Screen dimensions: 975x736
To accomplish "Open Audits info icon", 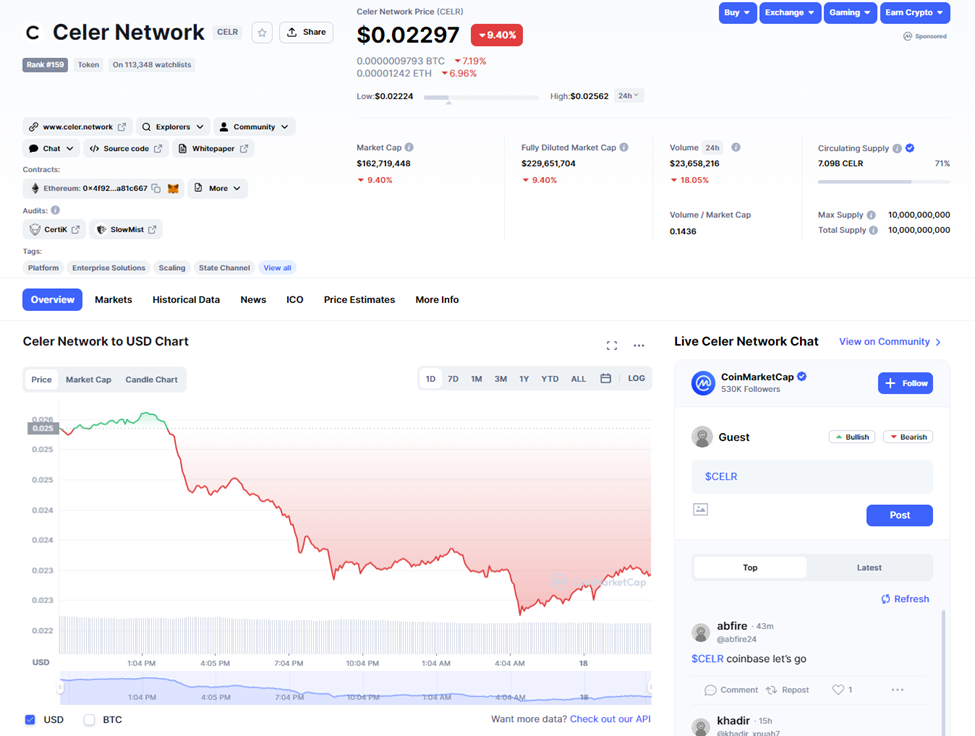I will [x=55, y=210].
